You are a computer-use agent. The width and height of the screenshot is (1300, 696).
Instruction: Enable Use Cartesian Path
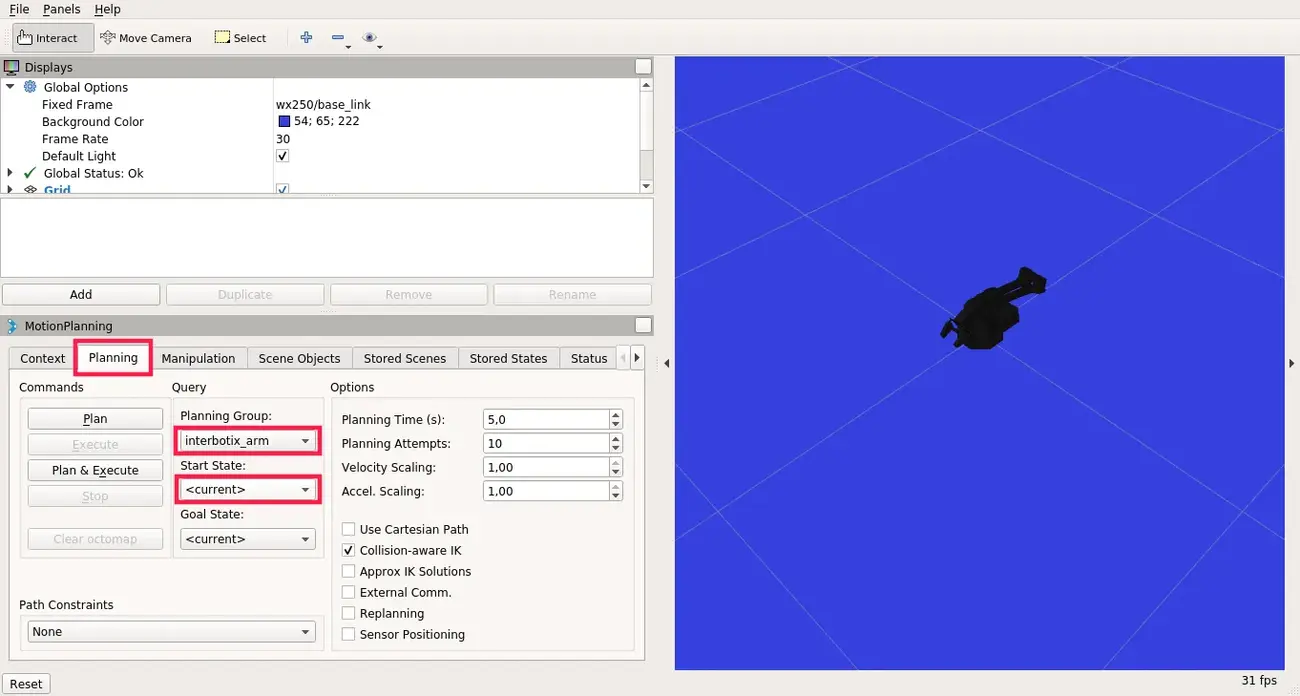pos(348,529)
